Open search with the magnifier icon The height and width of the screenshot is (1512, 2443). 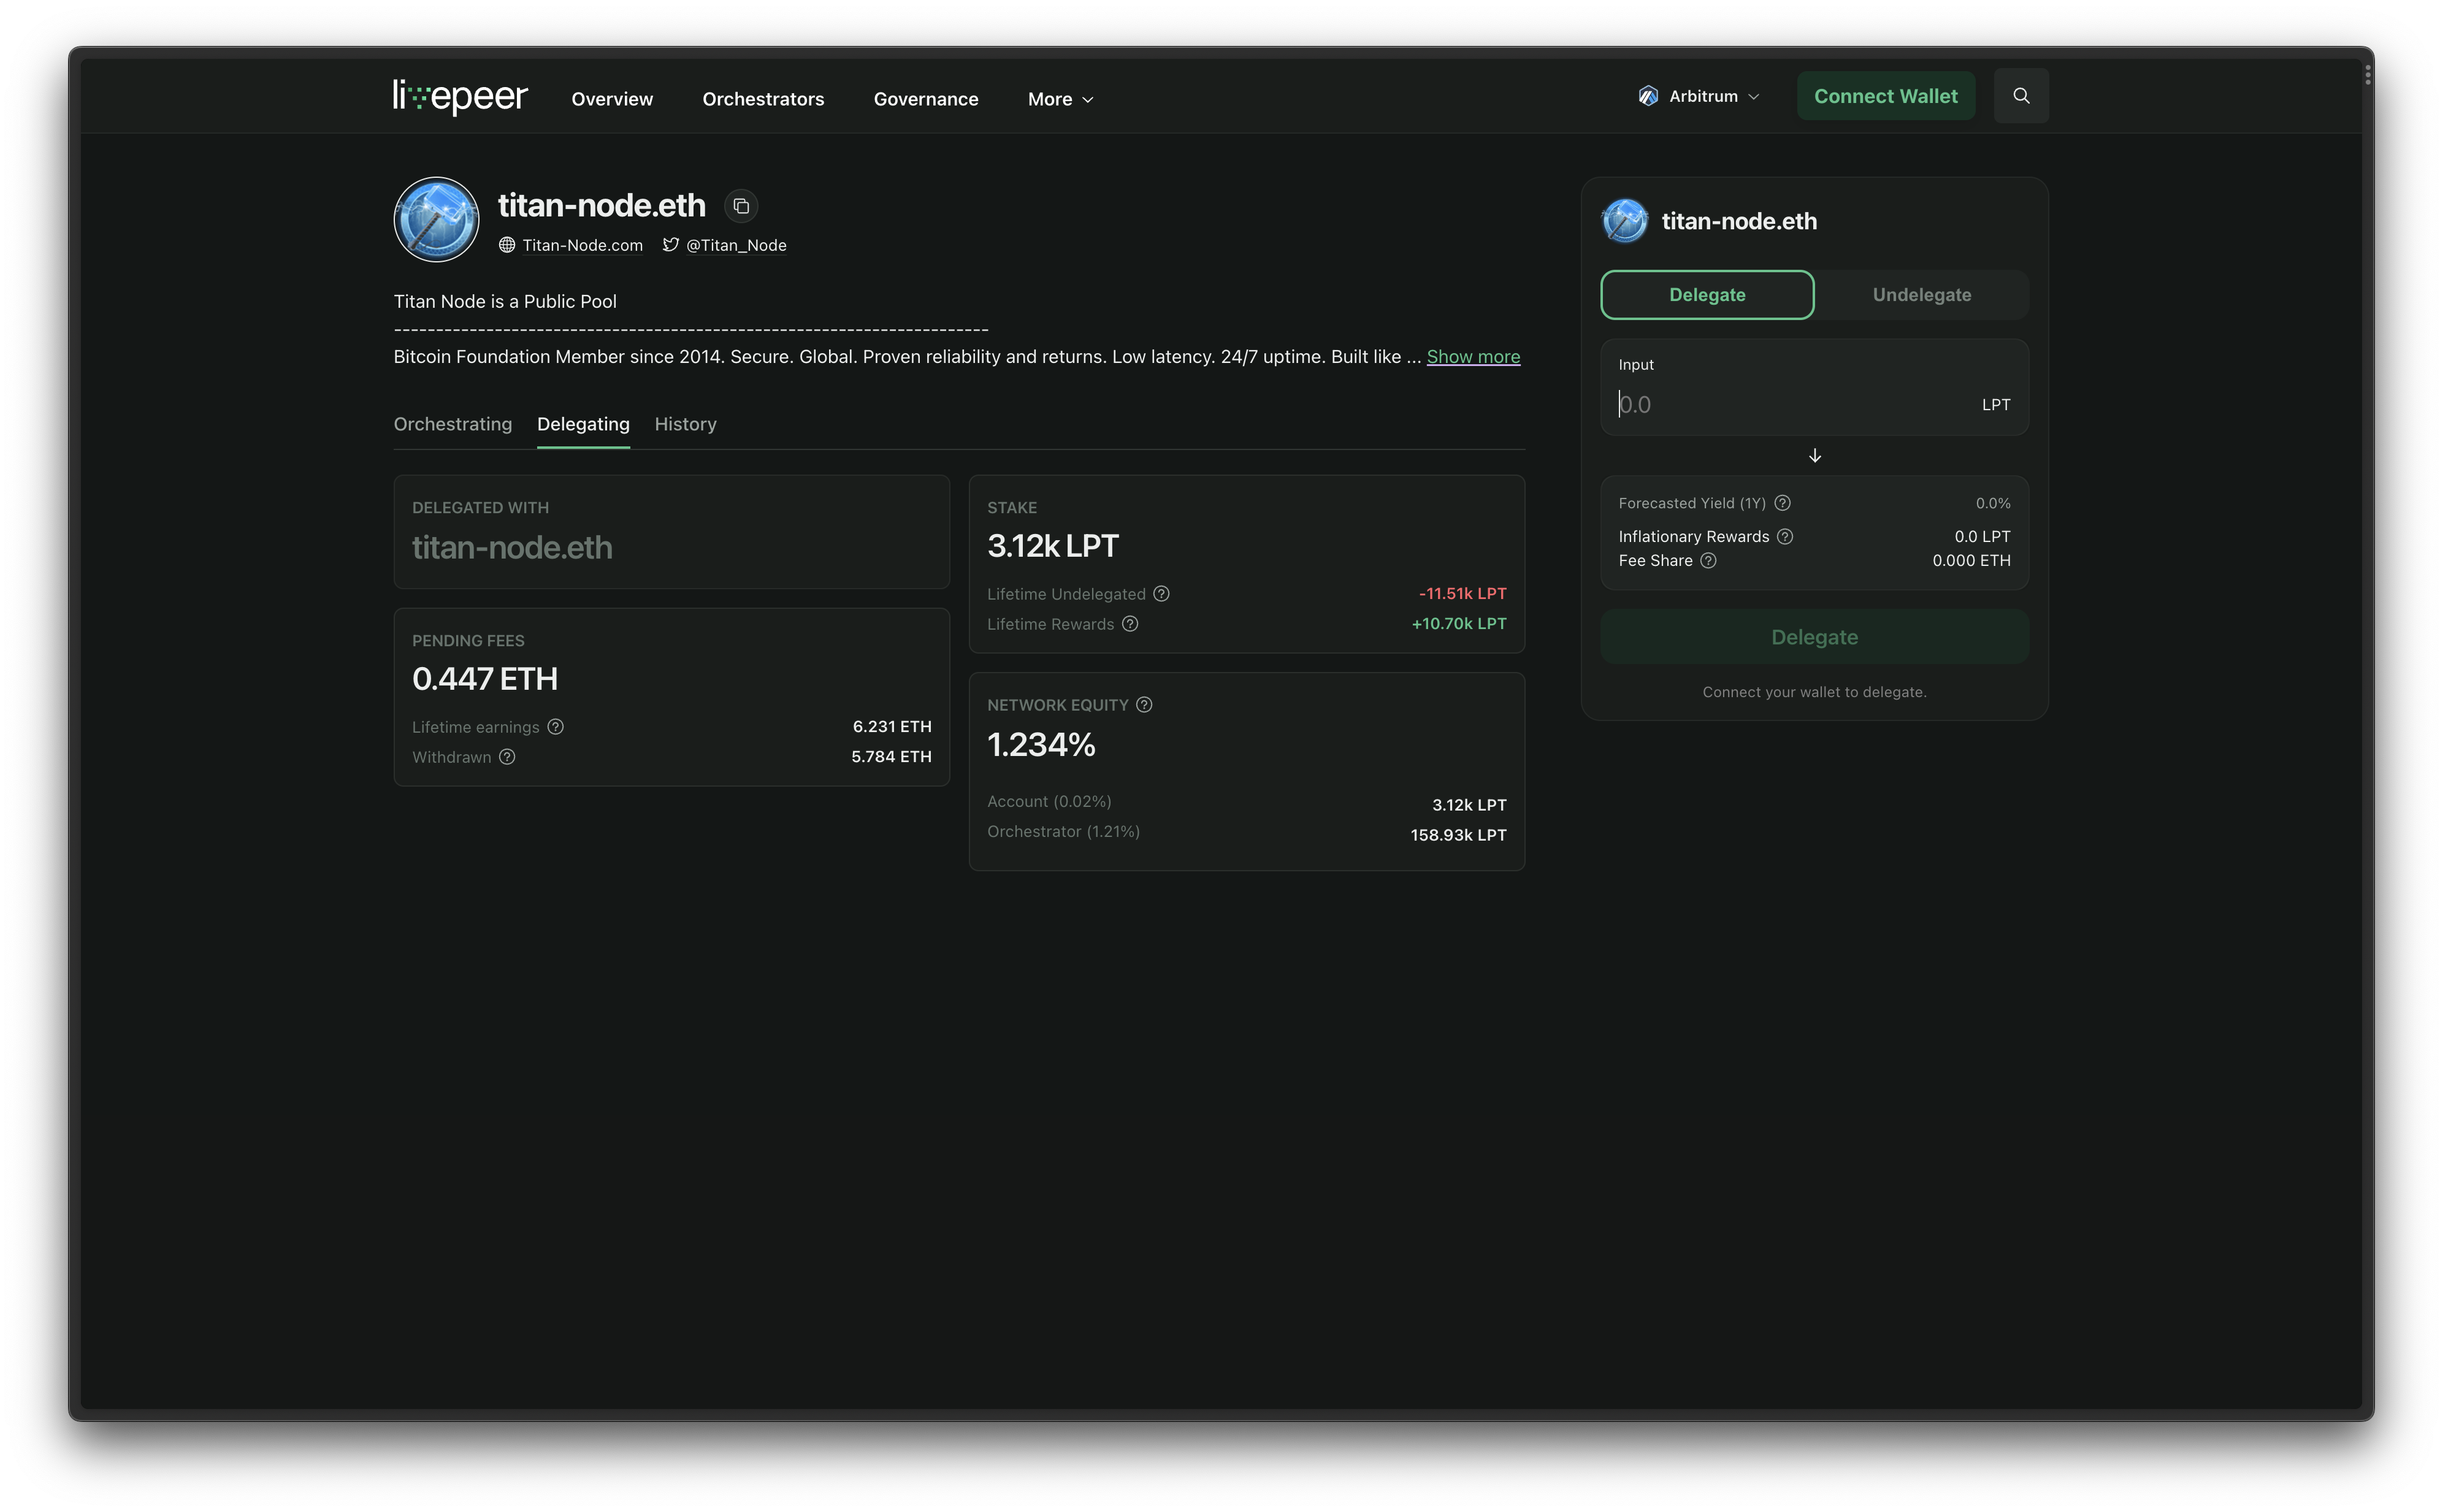tap(2020, 96)
